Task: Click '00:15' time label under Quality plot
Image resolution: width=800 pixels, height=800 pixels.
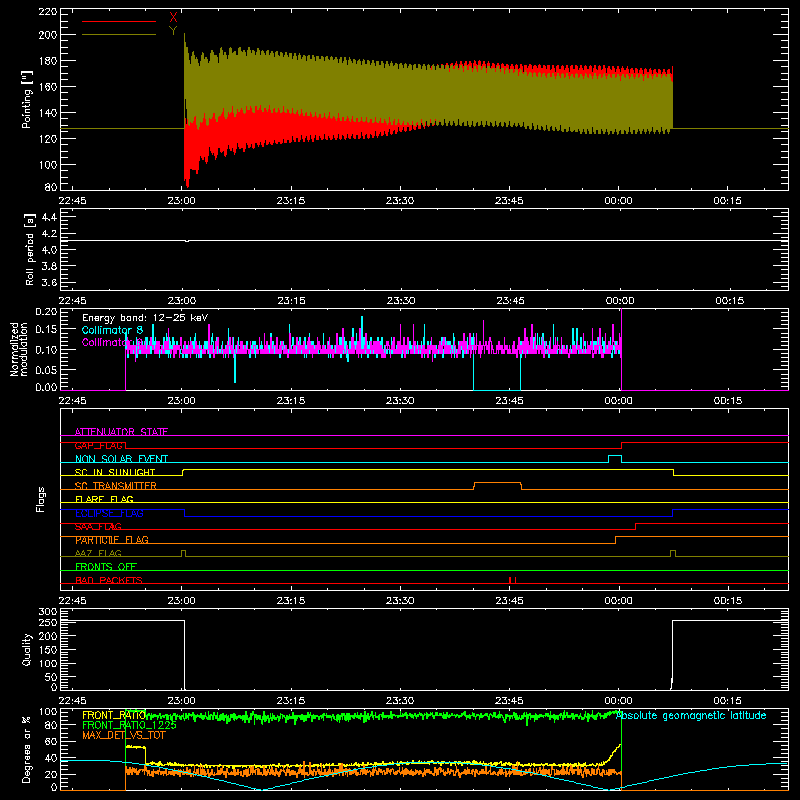Action: [x=728, y=701]
